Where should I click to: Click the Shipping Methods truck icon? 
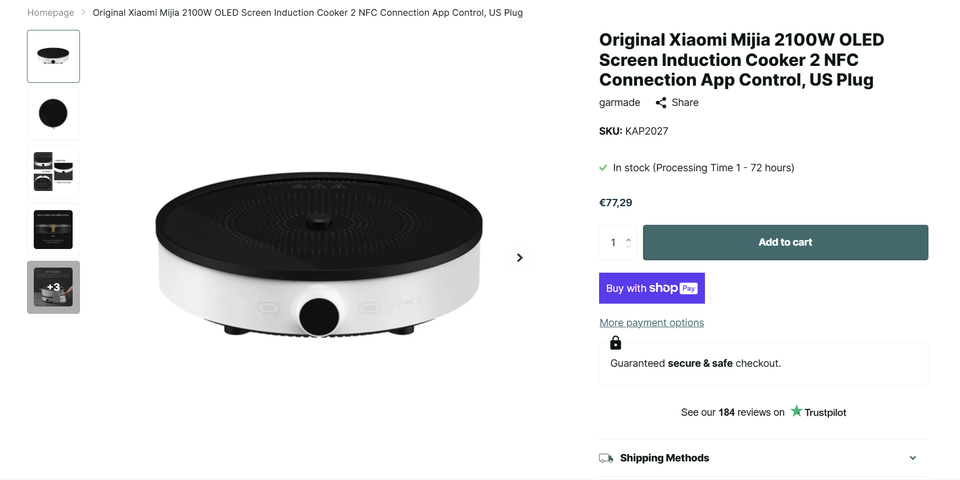[x=606, y=458]
